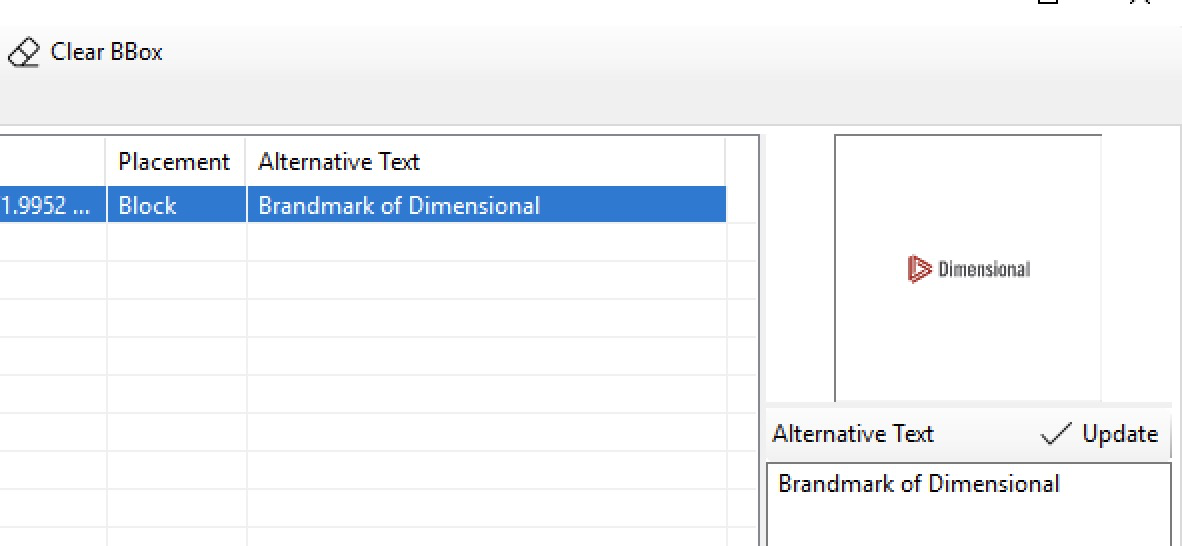Close the window with the X button

tap(1140, 3)
